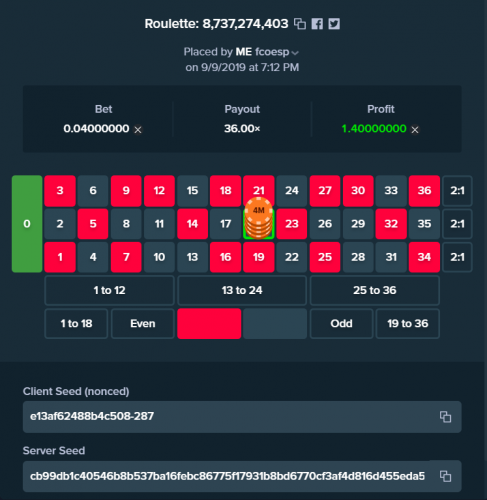Select number 29 on the board
The image size is (487, 500).
358,224
